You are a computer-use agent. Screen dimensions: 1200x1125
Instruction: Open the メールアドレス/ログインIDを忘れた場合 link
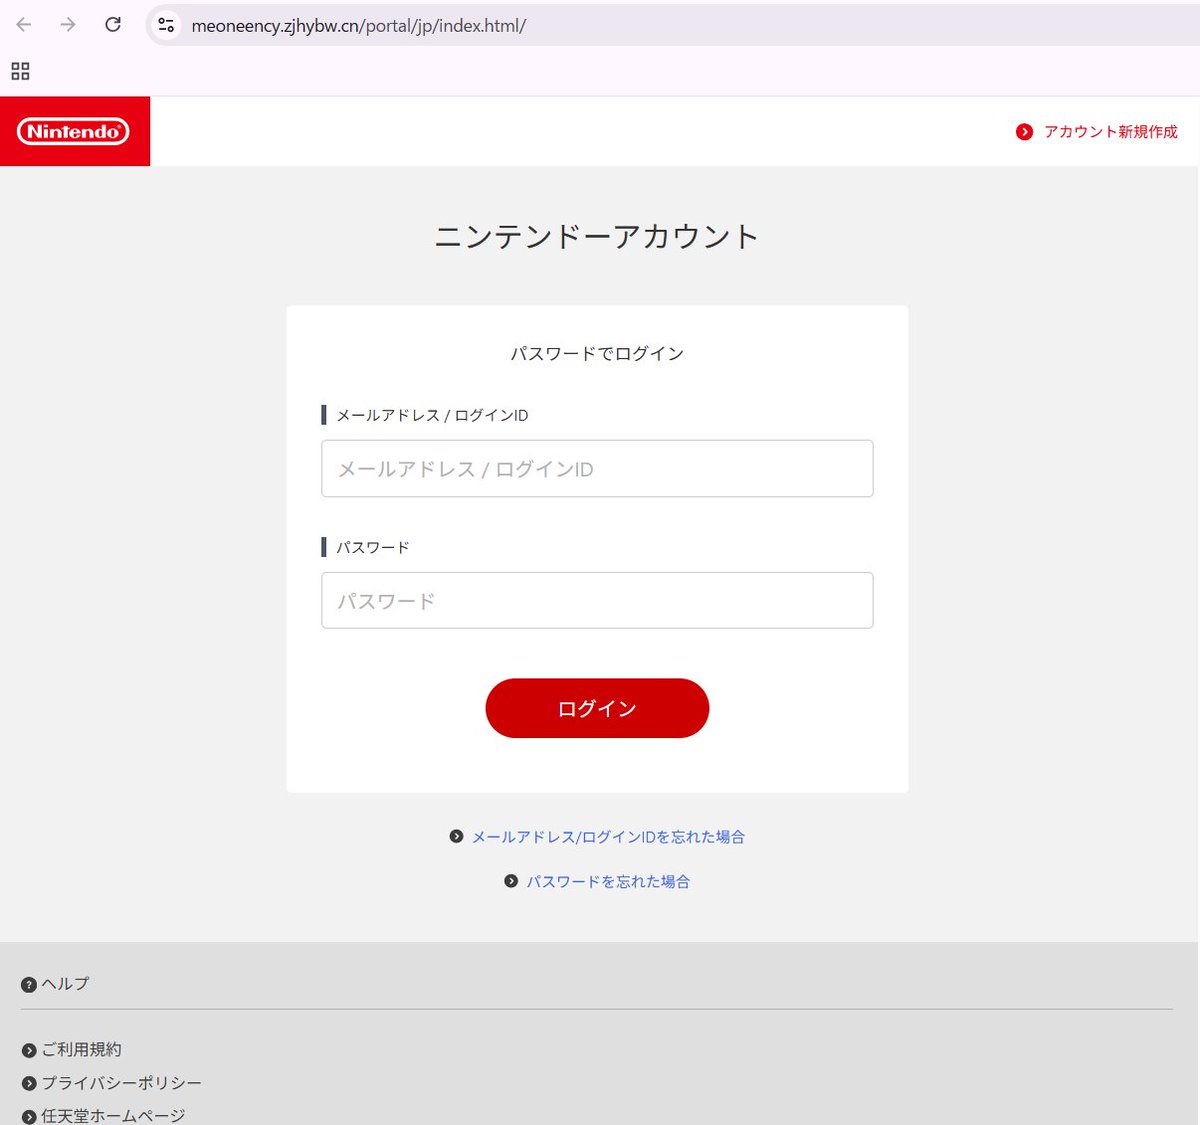pyautogui.click(x=608, y=837)
